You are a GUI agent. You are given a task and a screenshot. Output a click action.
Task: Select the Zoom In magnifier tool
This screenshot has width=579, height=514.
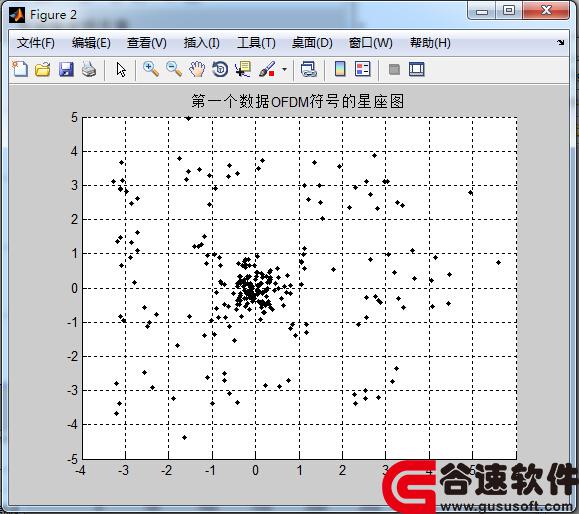pyautogui.click(x=151, y=69)
